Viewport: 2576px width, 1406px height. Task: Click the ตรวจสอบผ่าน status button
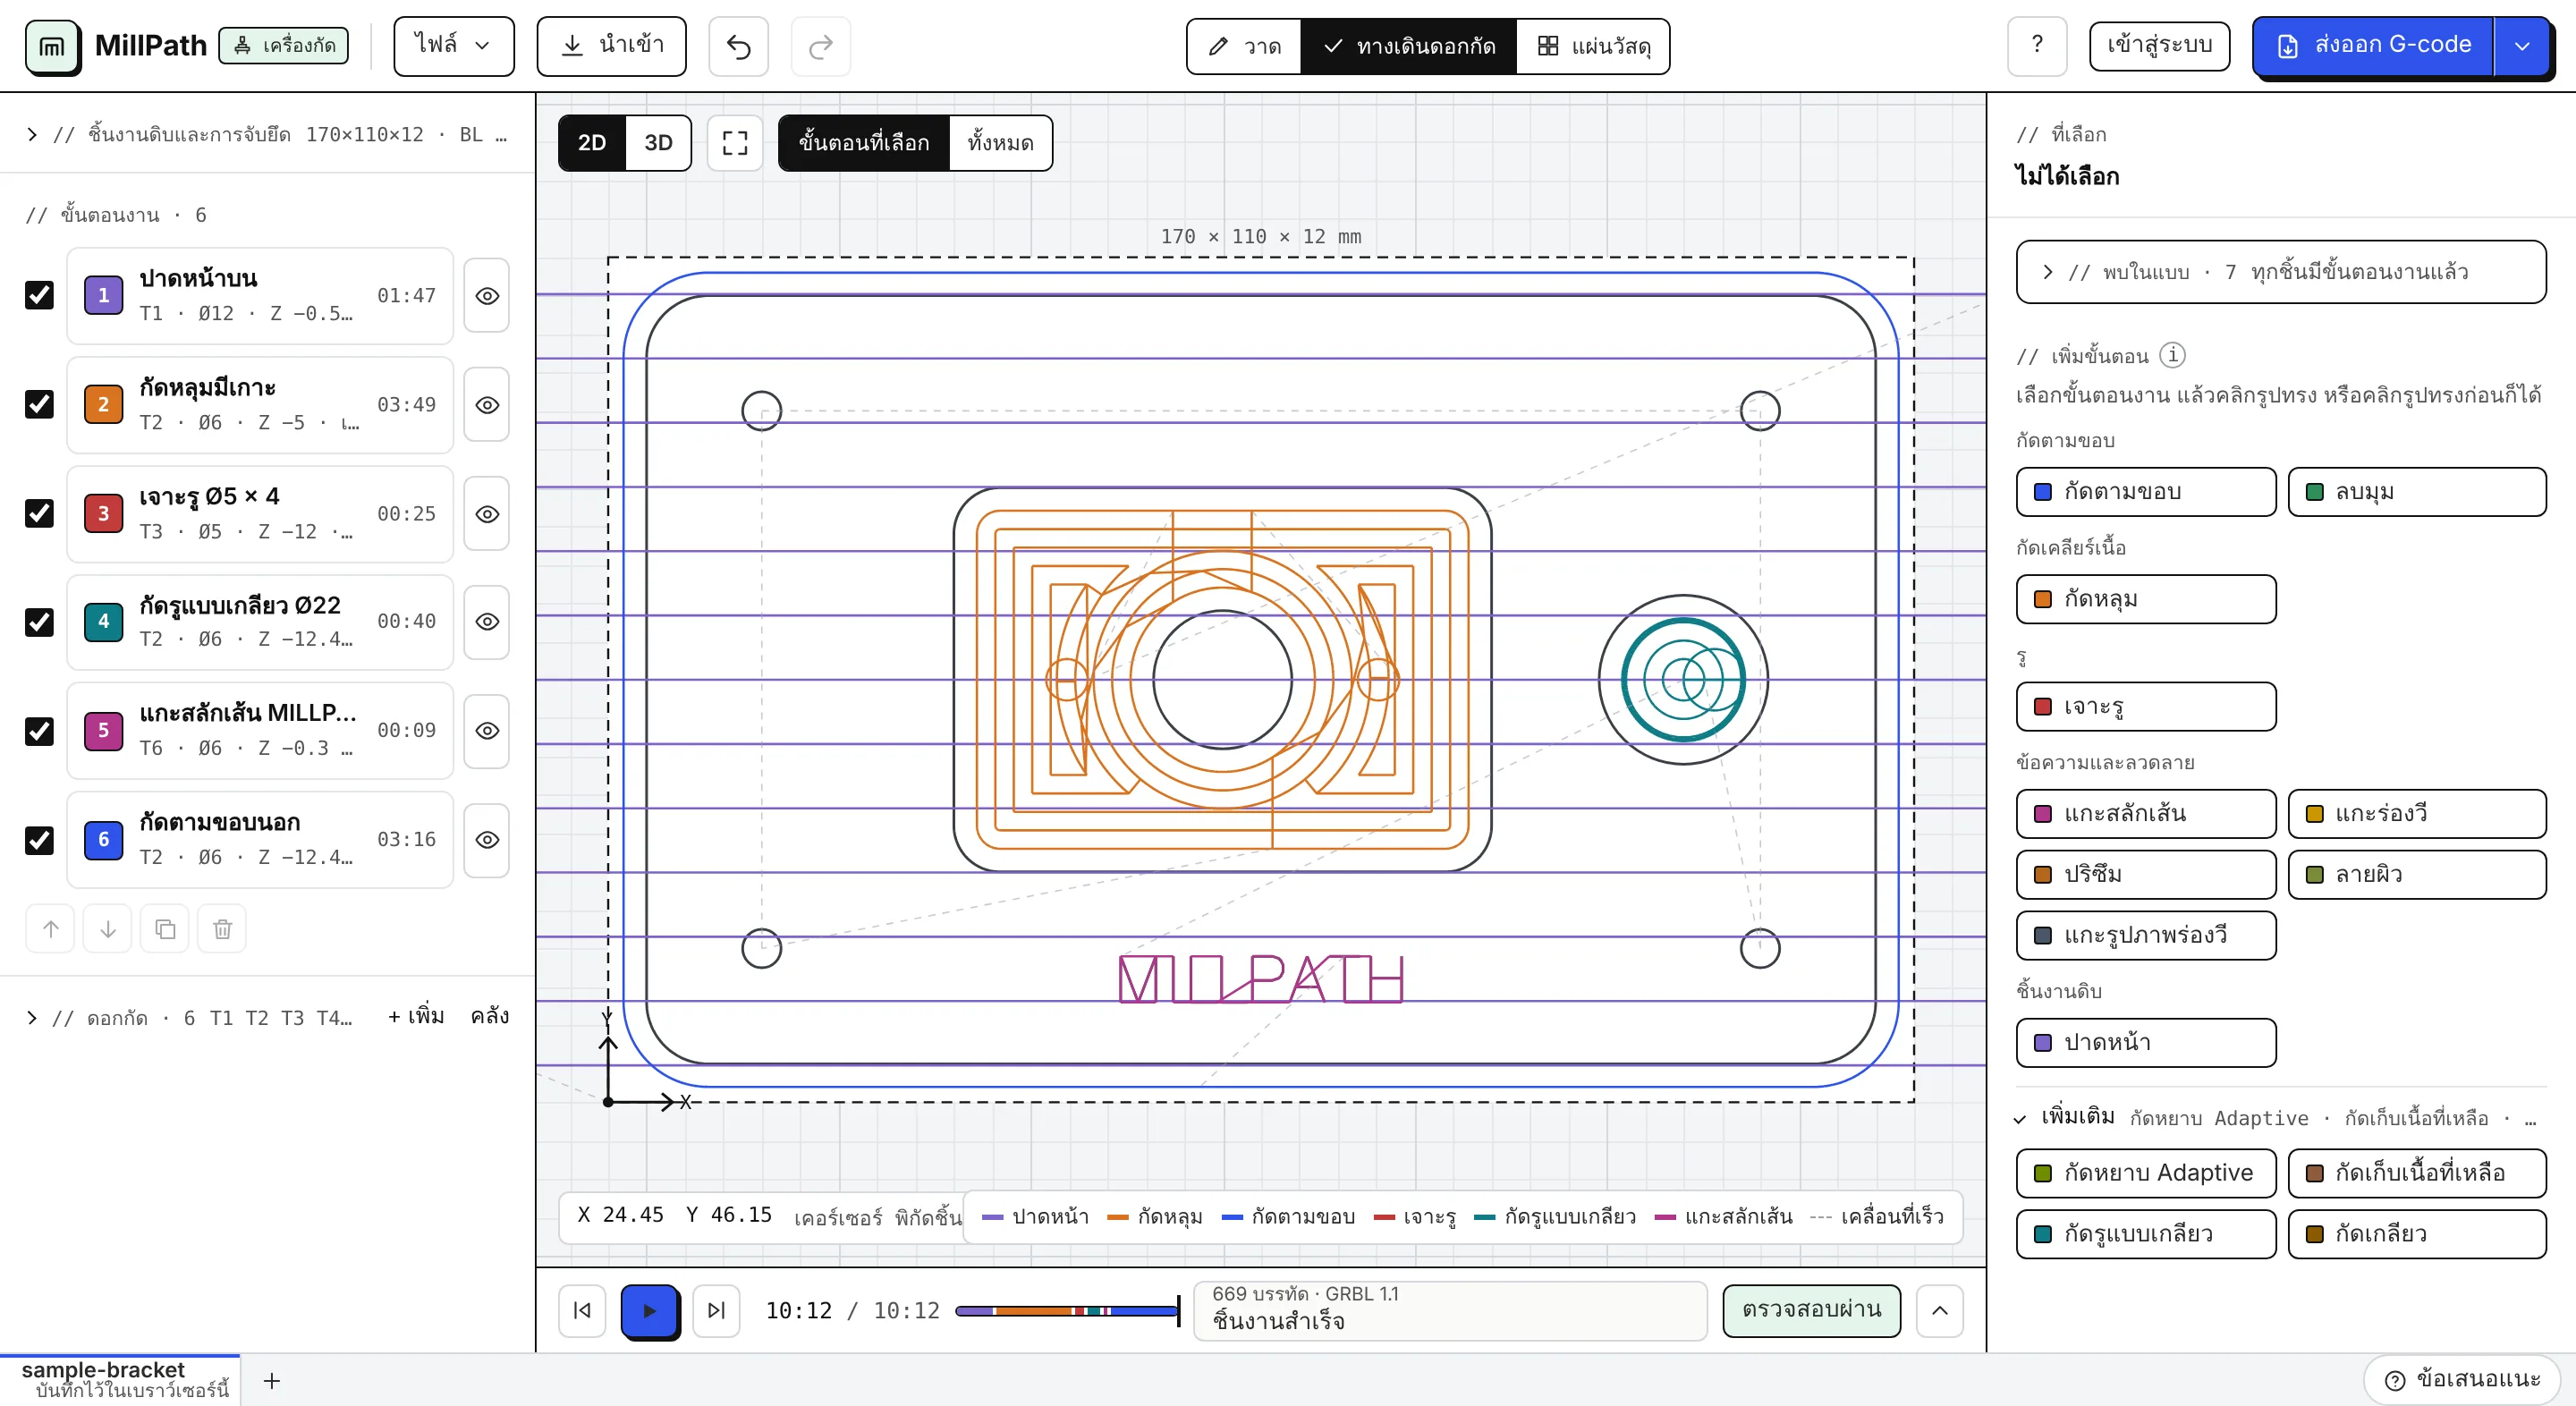tap(1811, 1310)
